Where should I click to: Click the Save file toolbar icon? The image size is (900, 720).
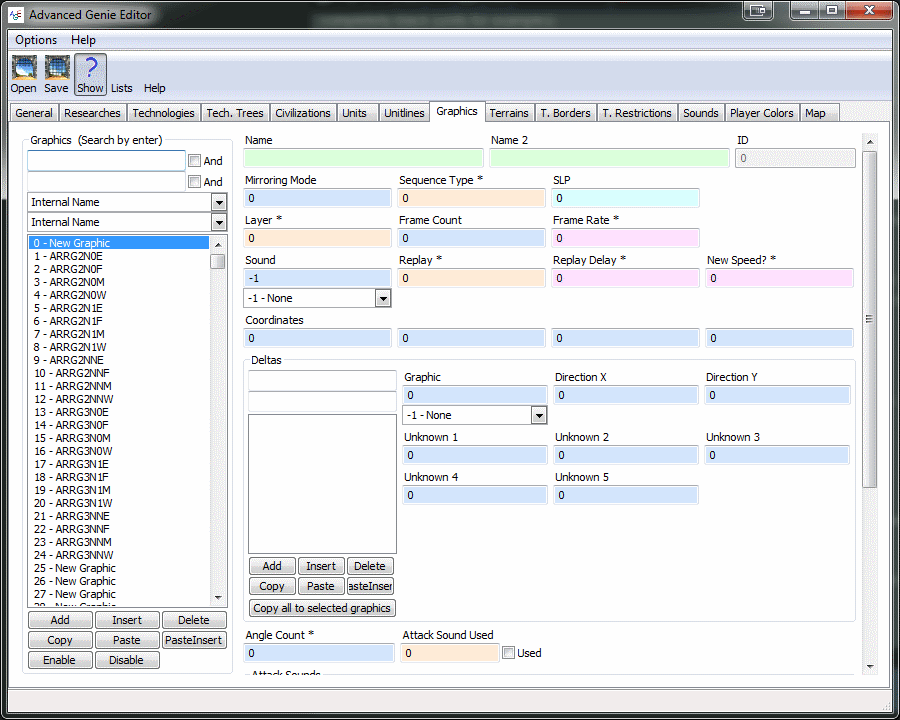tap(56, 73)
